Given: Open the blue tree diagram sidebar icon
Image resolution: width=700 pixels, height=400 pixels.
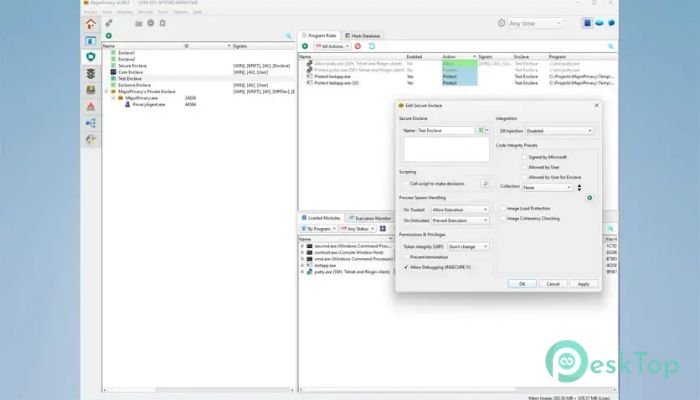Looking at the screenshot, I should pos(91,123).
